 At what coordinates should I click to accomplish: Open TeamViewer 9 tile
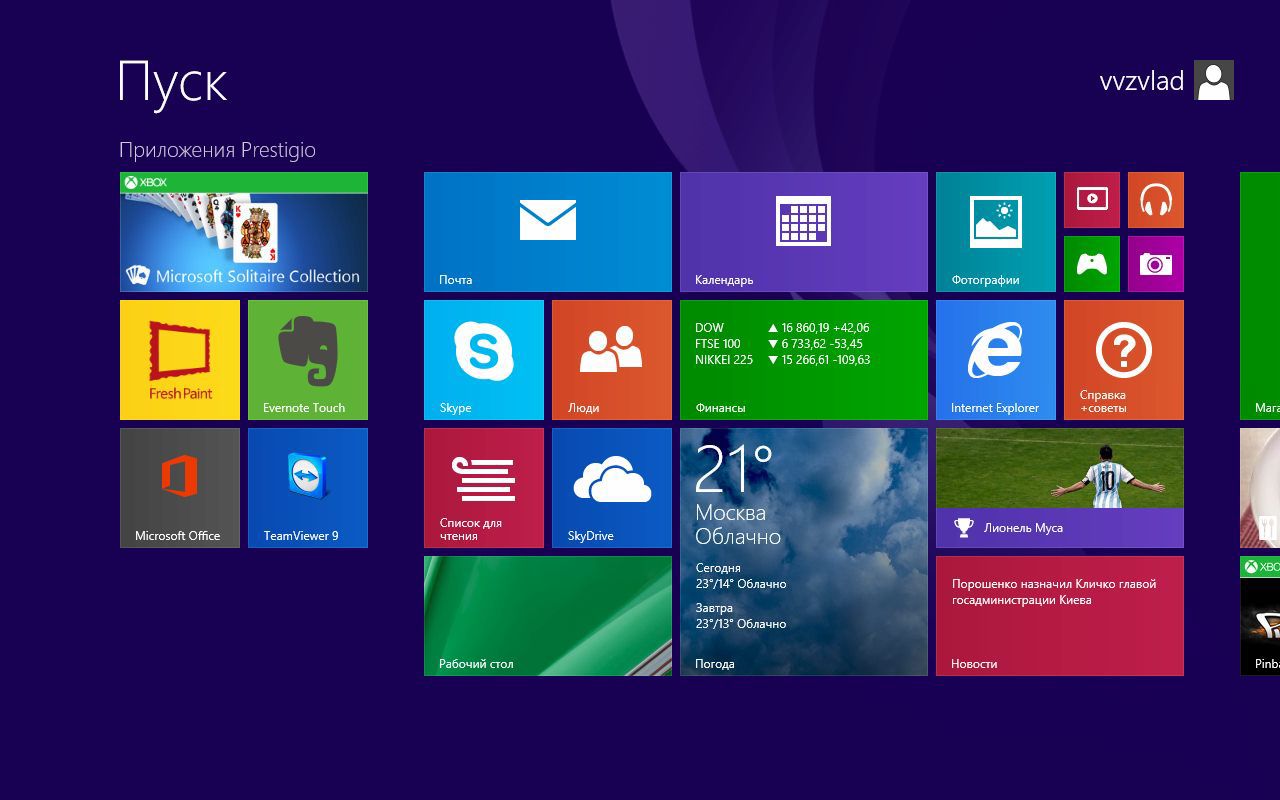click(308, 488)
